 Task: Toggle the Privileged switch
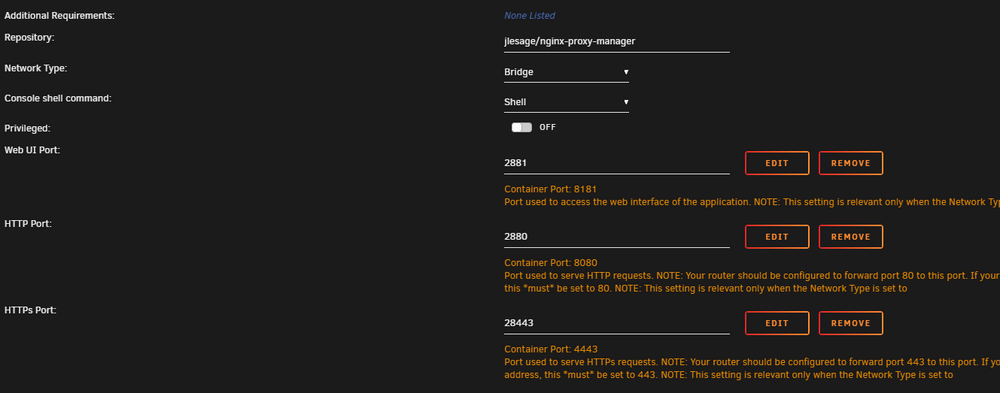point(521,128)
